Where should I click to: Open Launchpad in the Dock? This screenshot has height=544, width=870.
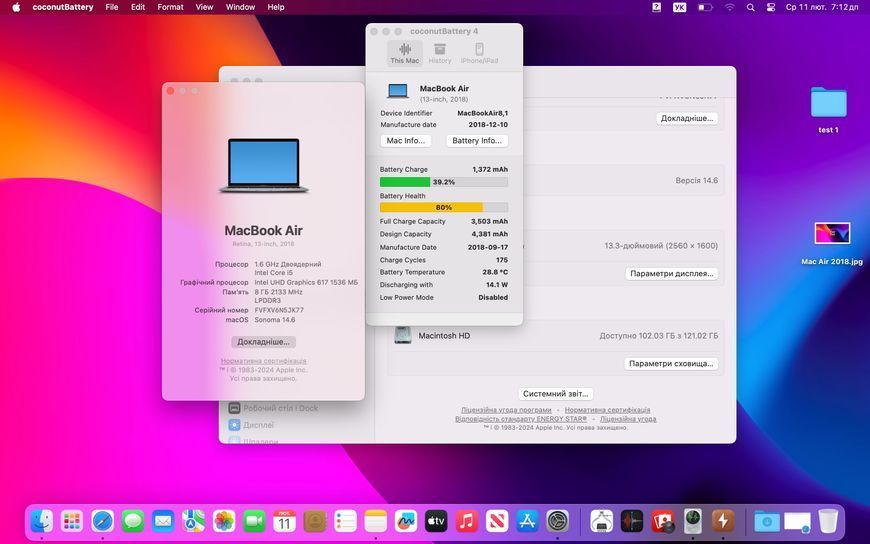72,521
